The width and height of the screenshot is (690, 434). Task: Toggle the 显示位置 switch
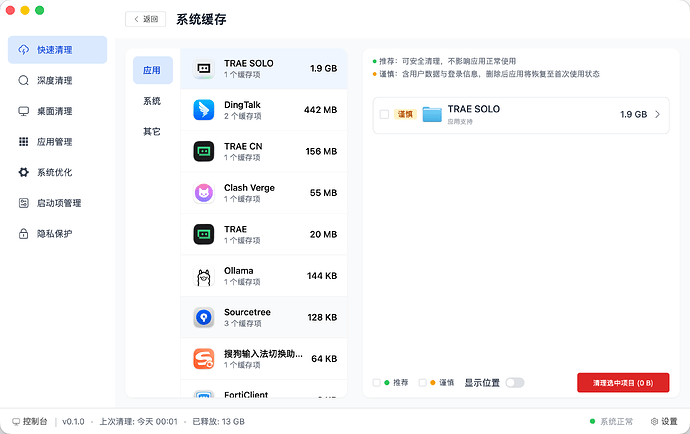[515, 382]
